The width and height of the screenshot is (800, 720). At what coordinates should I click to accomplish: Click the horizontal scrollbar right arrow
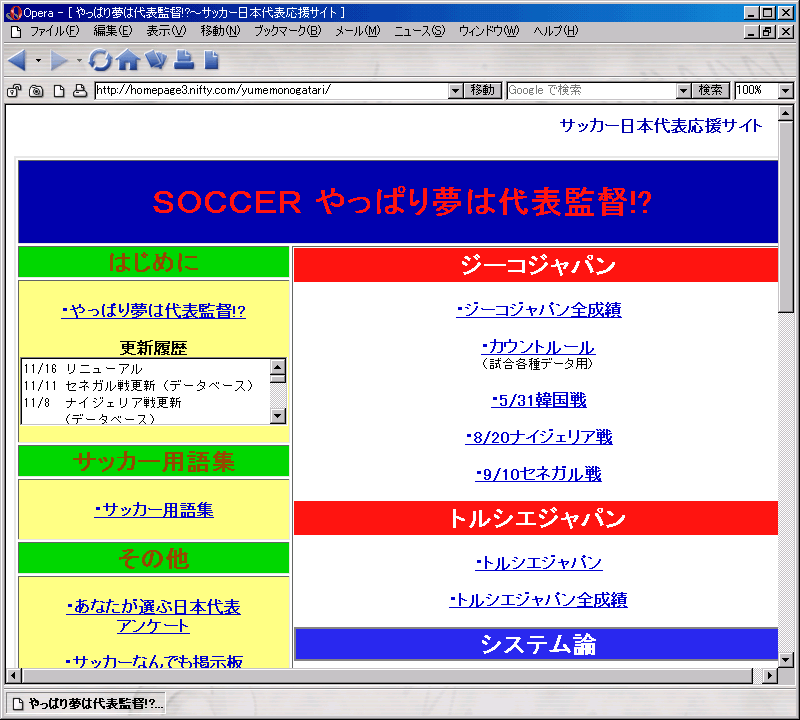[x=769, y=676]
